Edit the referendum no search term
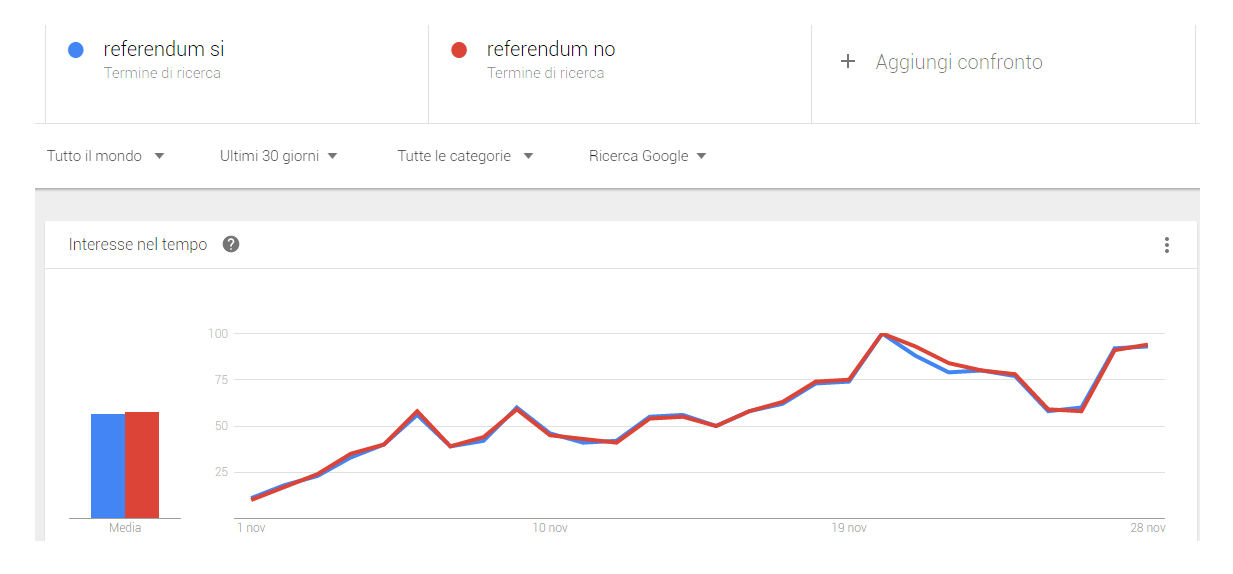The height and width of the screenshot is (574, 1233). pos(551,49)
